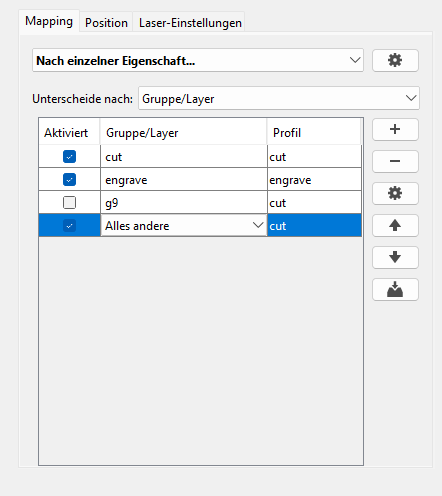Screen dimensions: 442x496
Task: Move selected row up with arrow
Action: click(x=395, y=225)
